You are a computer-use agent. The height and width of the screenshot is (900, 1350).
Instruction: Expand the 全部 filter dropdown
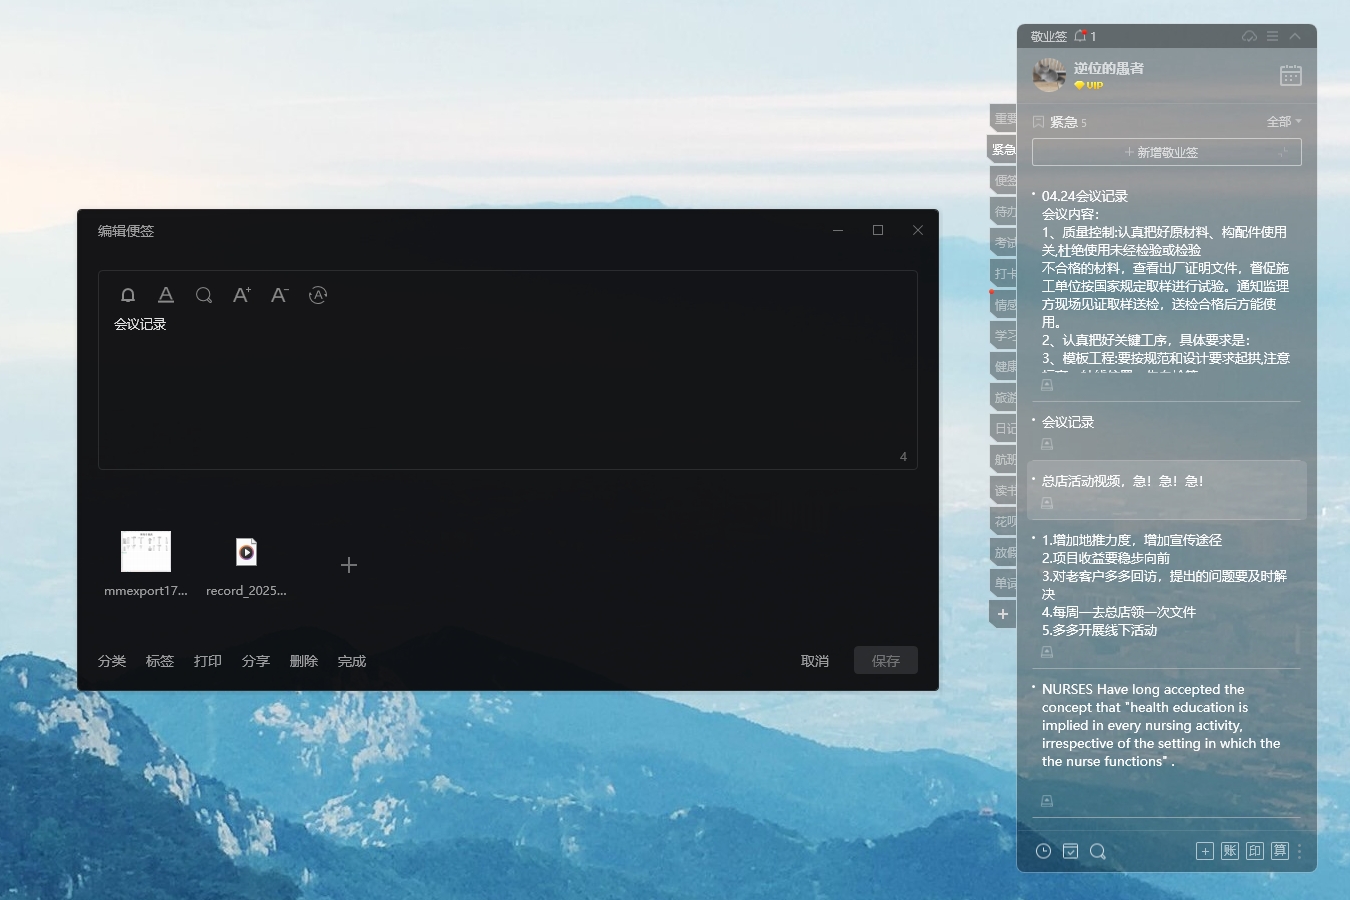click(x=1284, y=122)
